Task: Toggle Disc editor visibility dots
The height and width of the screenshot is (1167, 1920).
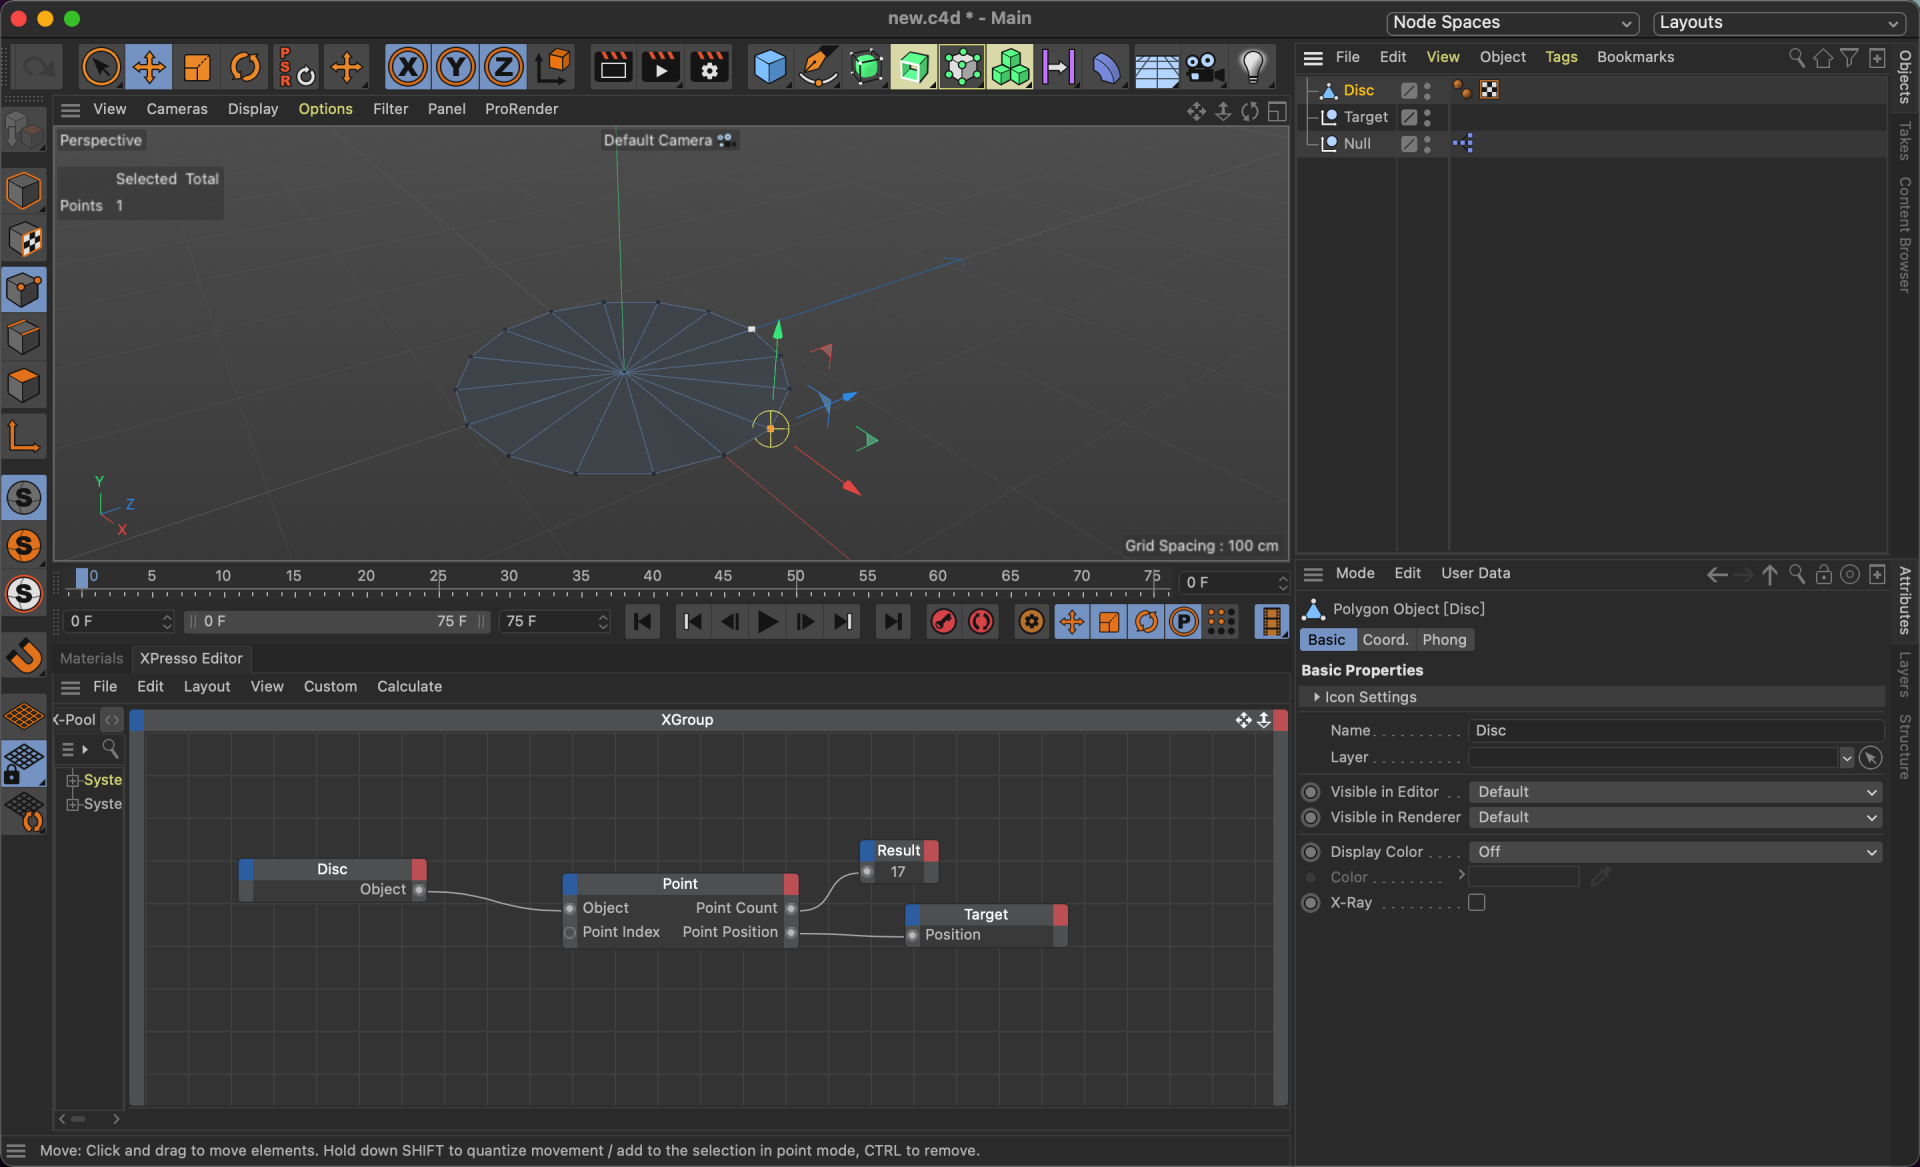Action: coord(1427,90)
